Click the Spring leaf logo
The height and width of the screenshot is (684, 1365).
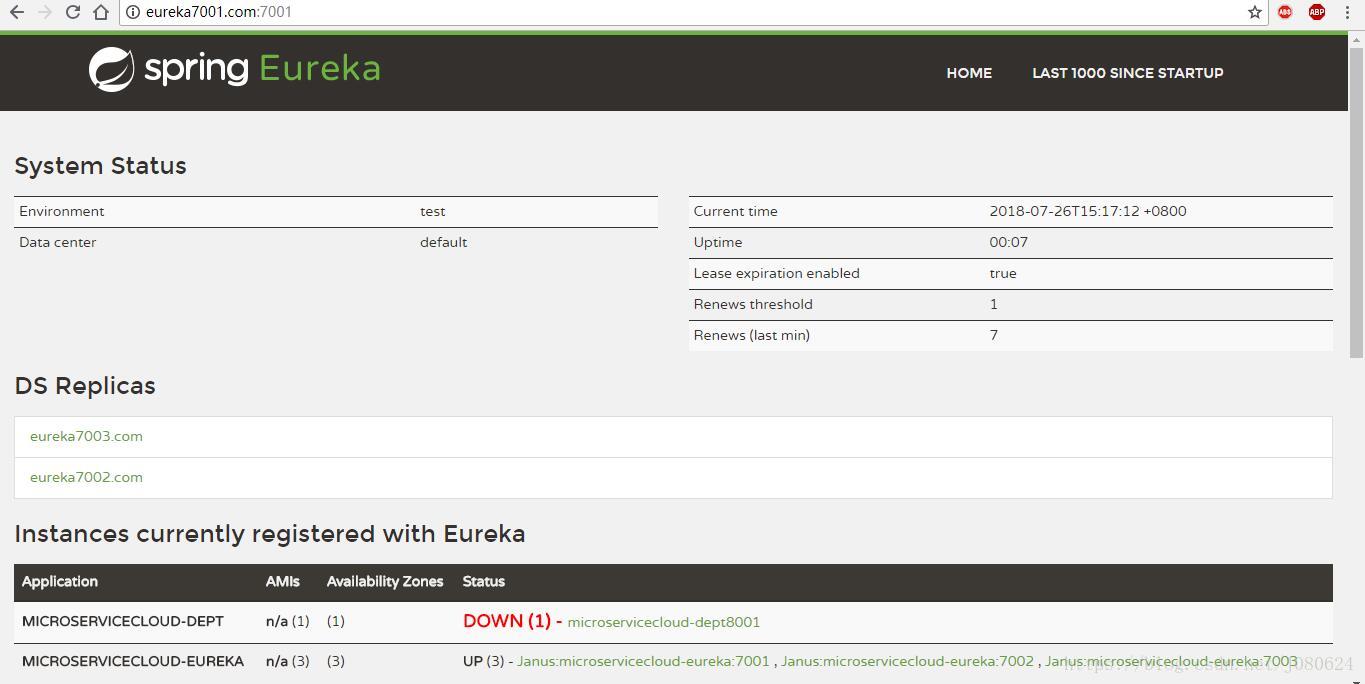pos(111,70)
